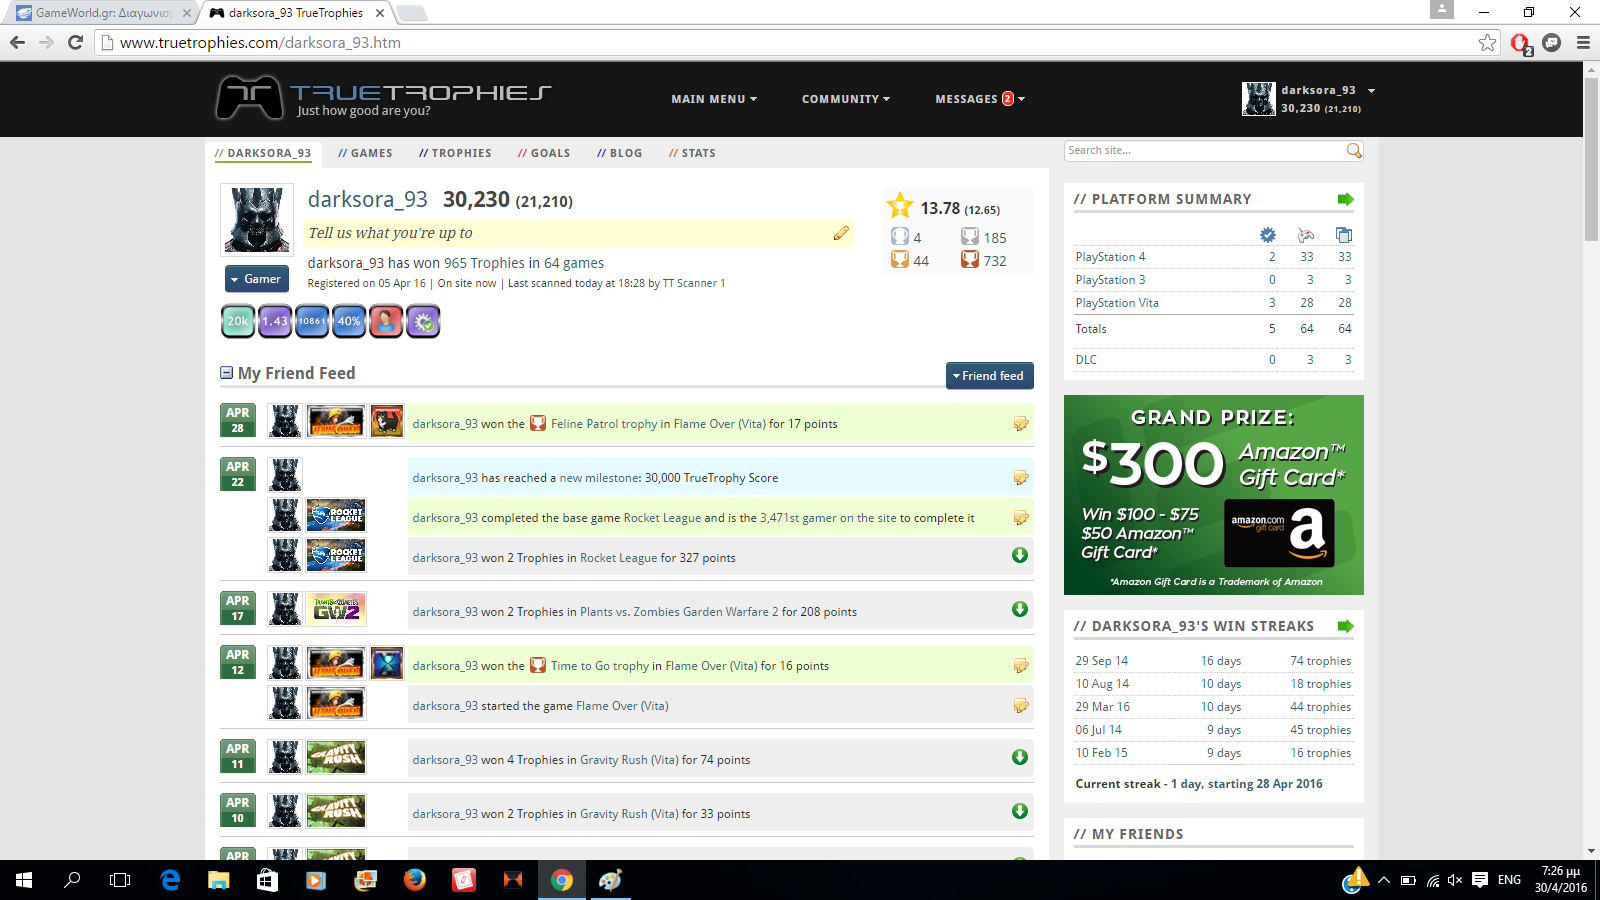Open Rocket League completion link
The height and width of the screenshot is (900, 1600).
click(x=662, y=518)
